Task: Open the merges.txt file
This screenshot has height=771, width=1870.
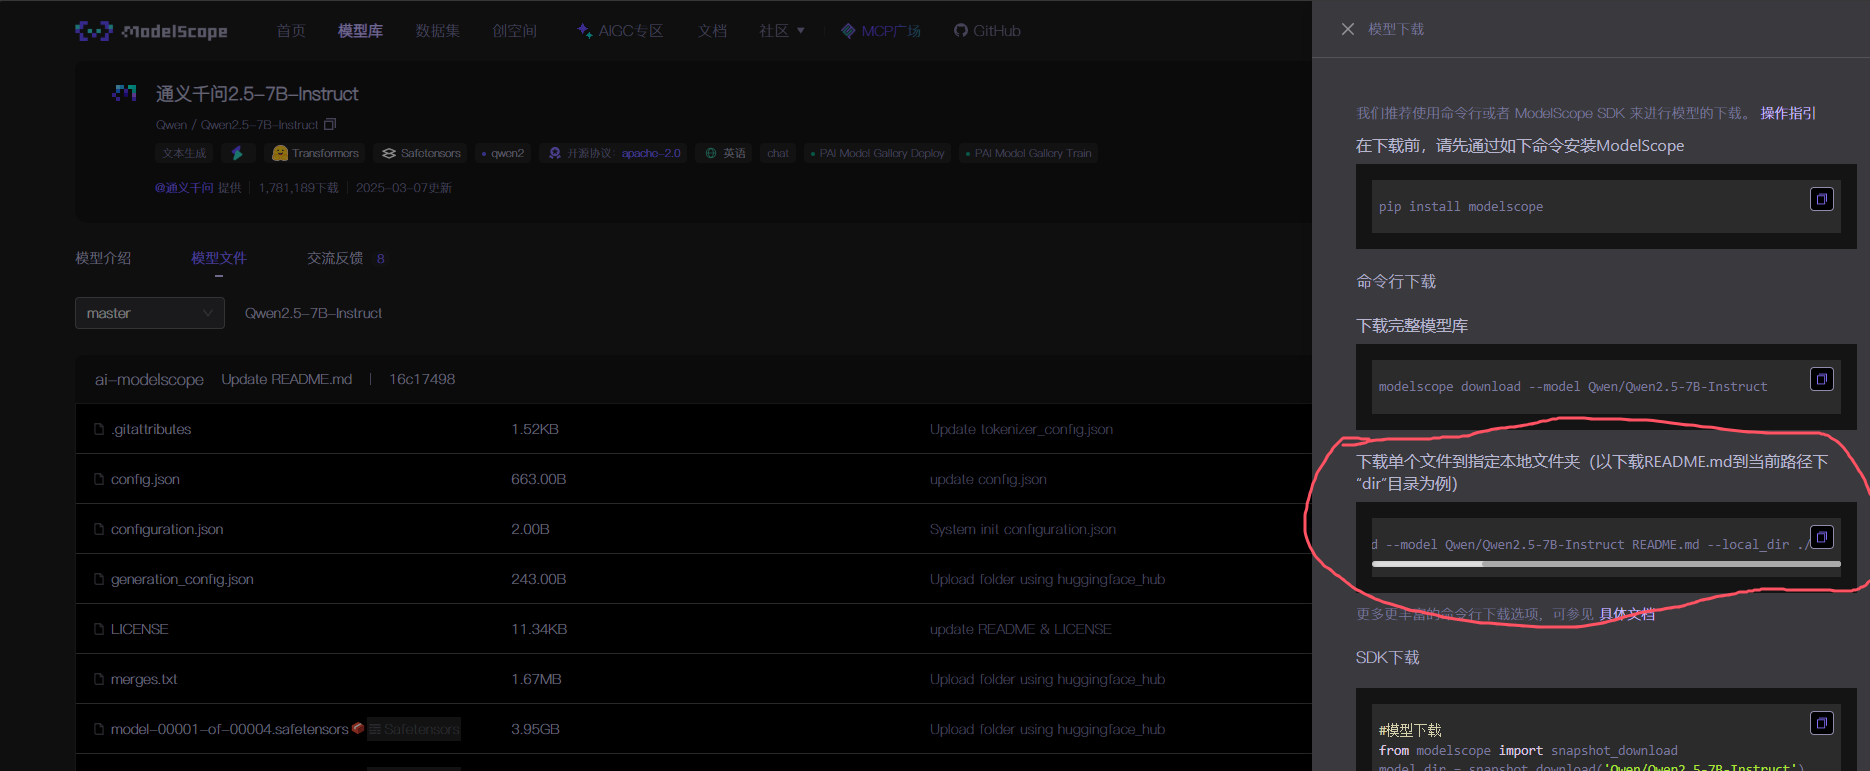Action: point(144,679)
